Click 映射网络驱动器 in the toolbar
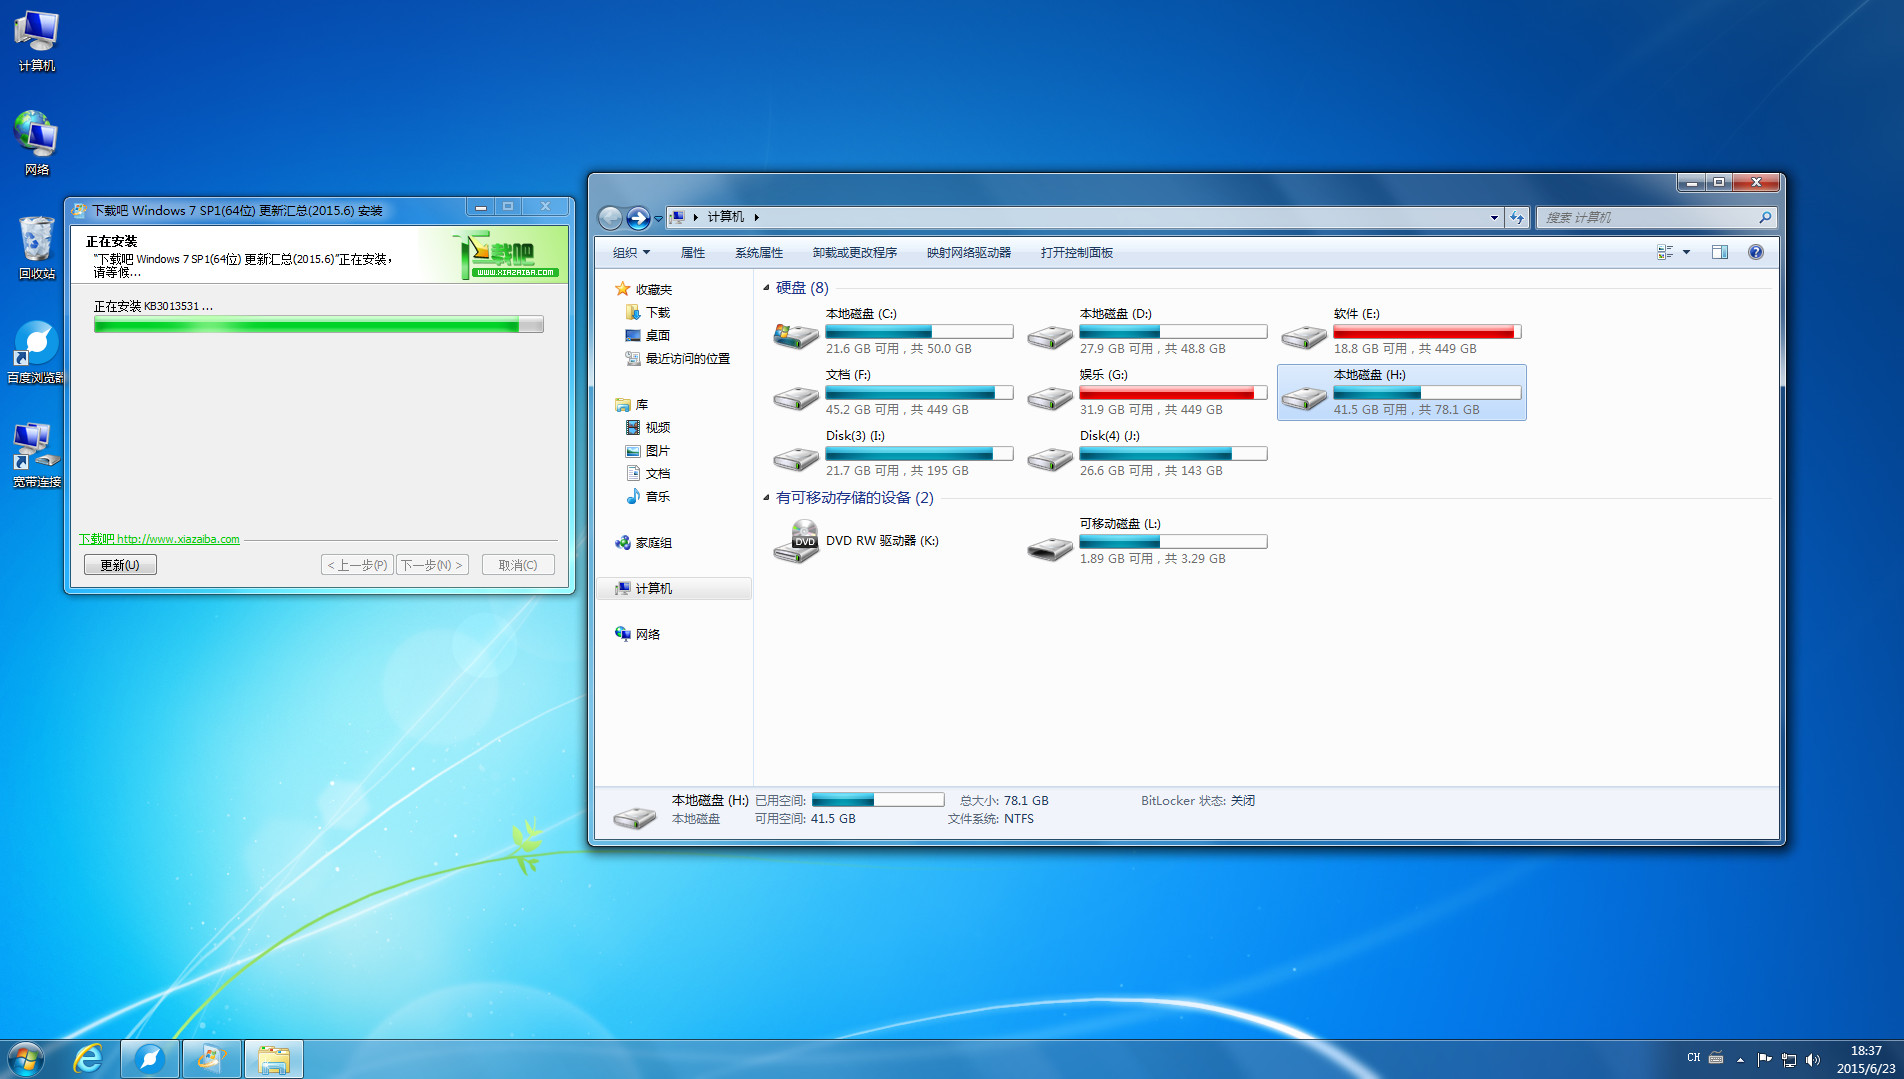 click(x=968, y=252)
